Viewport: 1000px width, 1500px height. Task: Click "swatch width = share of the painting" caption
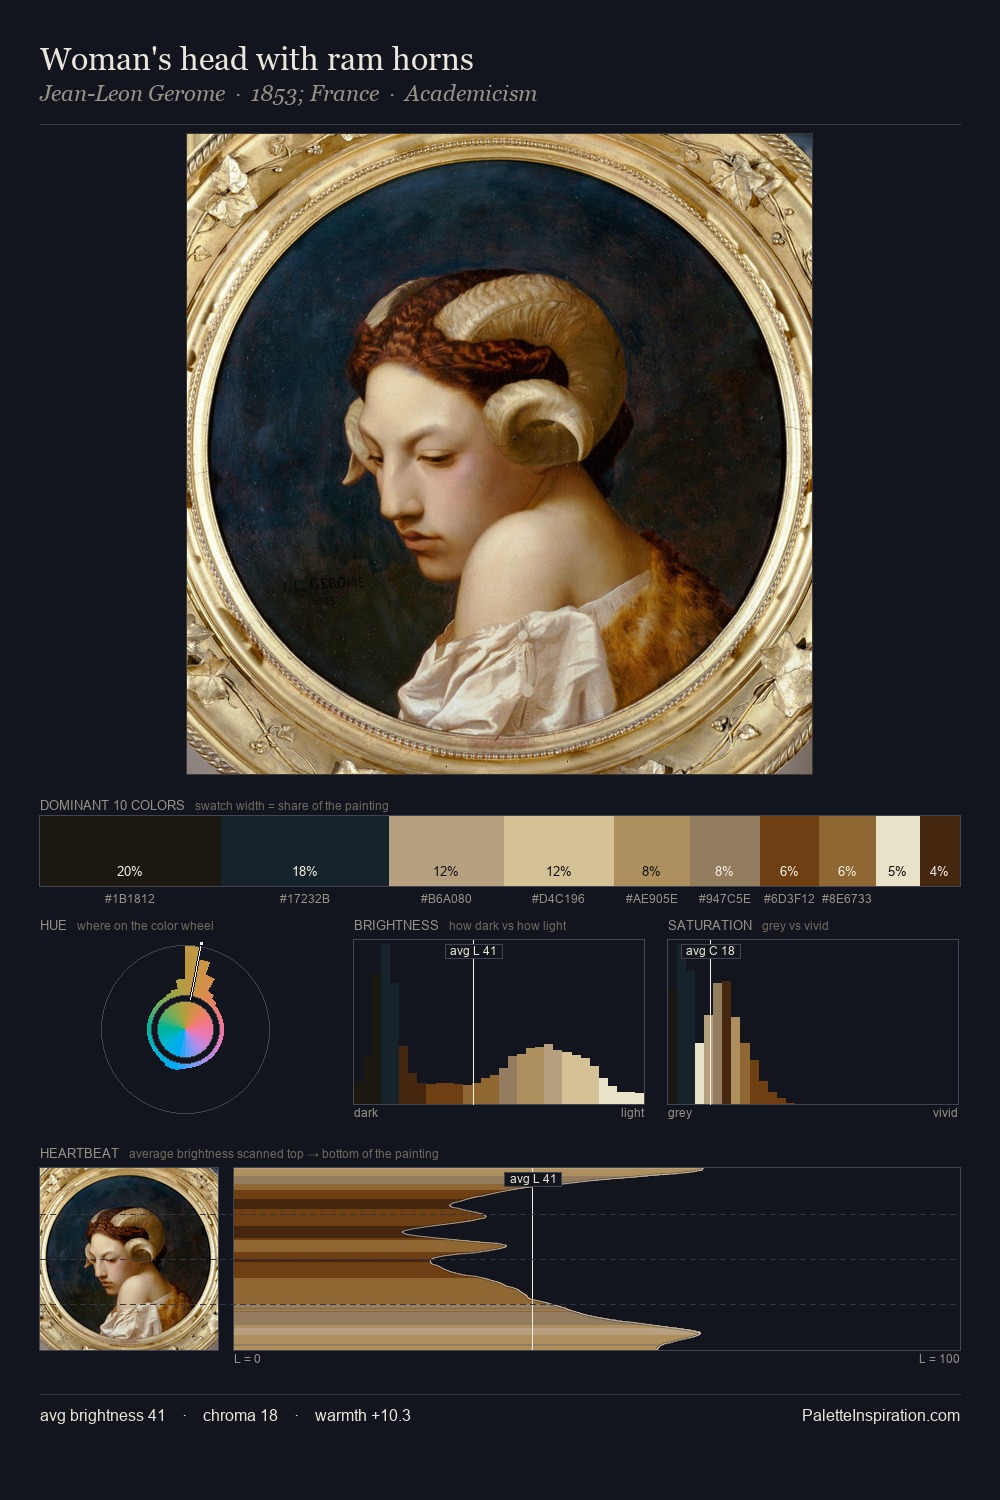pyautogui.click(x=291, y=806)
